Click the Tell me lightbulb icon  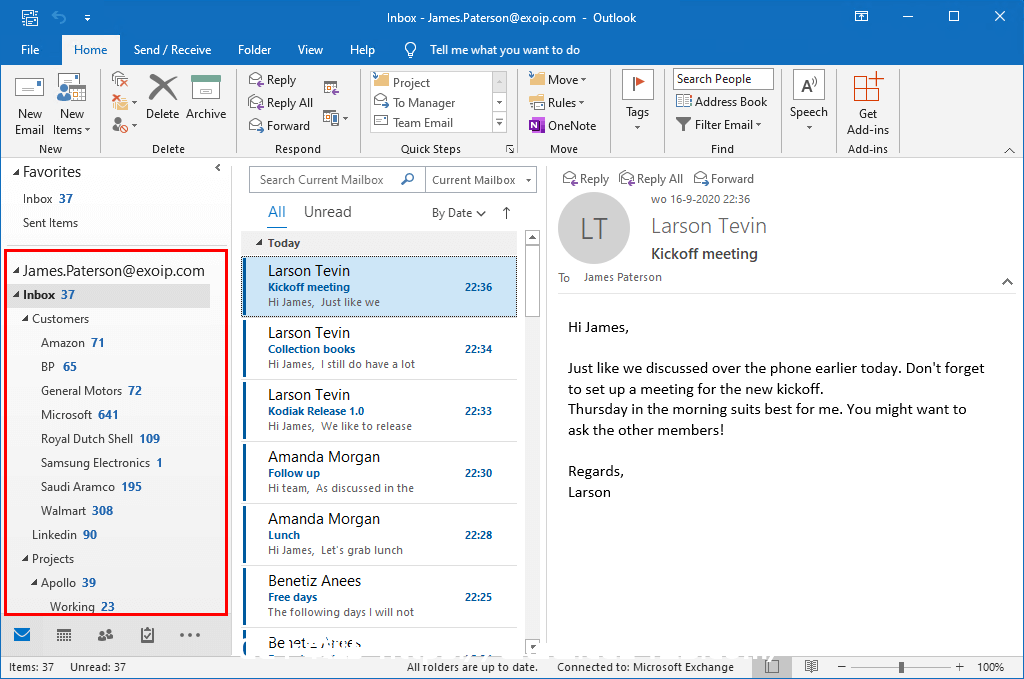click(x=410, y=50)
